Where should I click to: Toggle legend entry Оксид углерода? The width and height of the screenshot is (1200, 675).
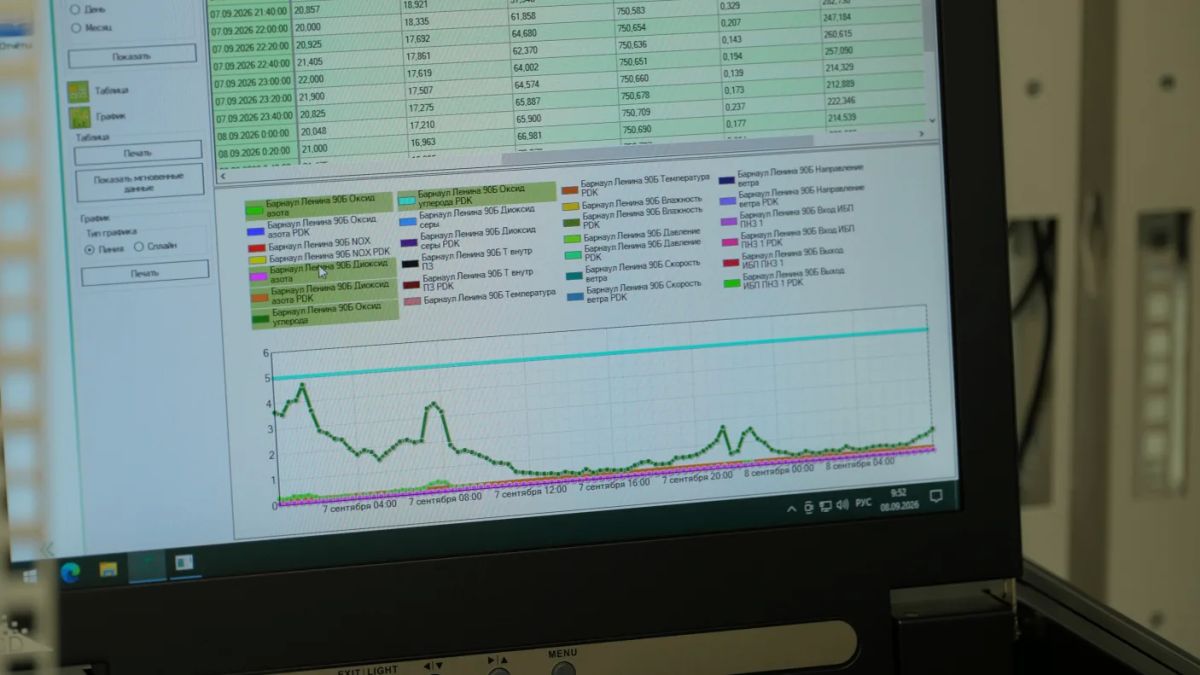(x=326, y=315)
